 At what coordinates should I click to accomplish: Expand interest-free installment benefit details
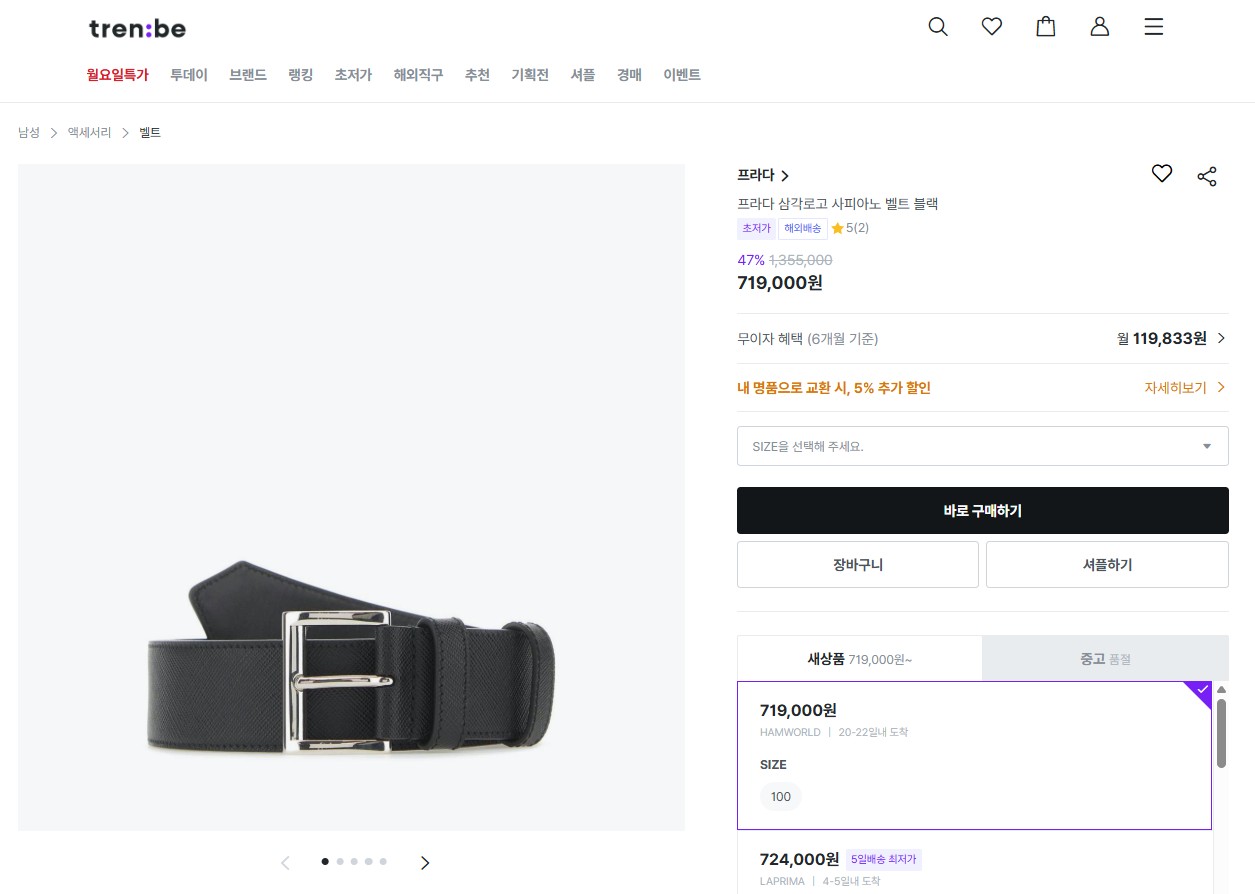1220,338
